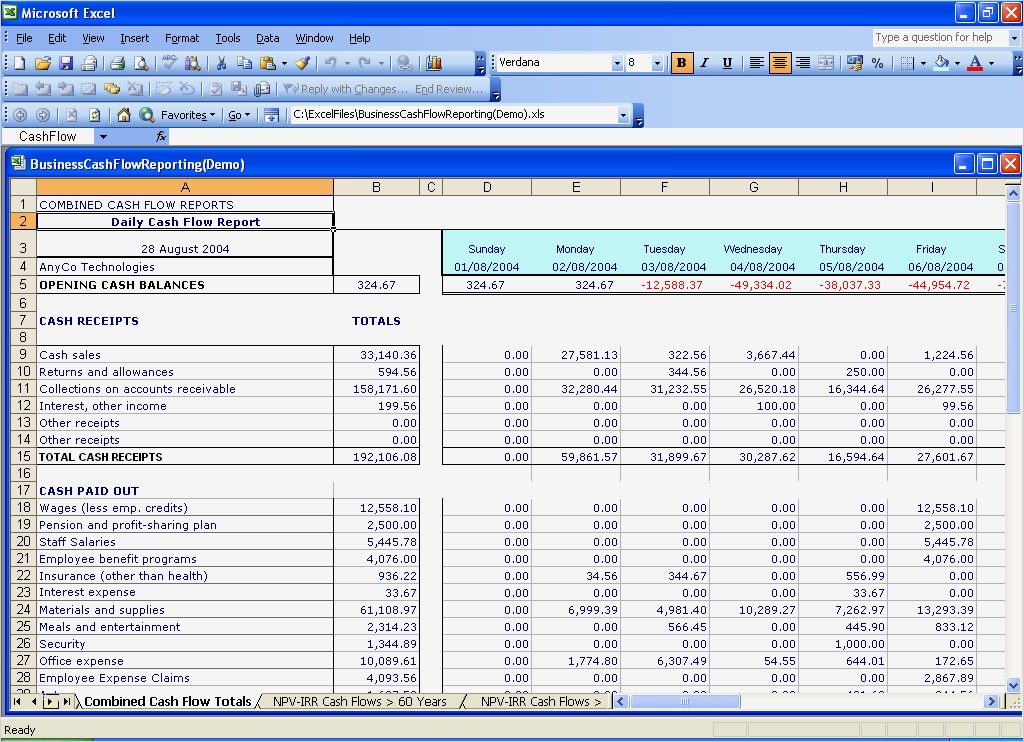Select column A header
The width and height of the screenshot is (1024, 742).
pos(185,187)
